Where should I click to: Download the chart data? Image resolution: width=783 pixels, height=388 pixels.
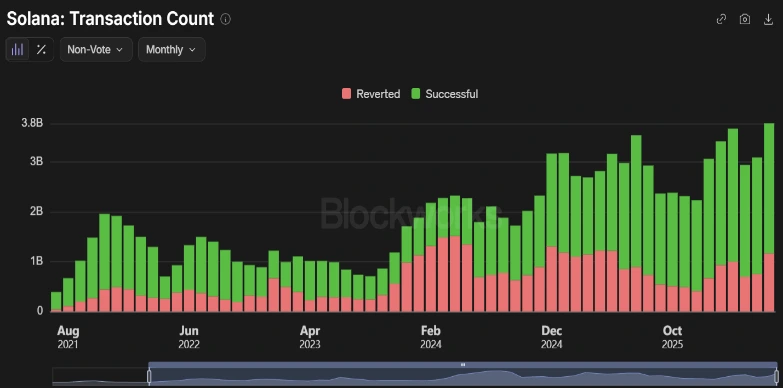769,19
